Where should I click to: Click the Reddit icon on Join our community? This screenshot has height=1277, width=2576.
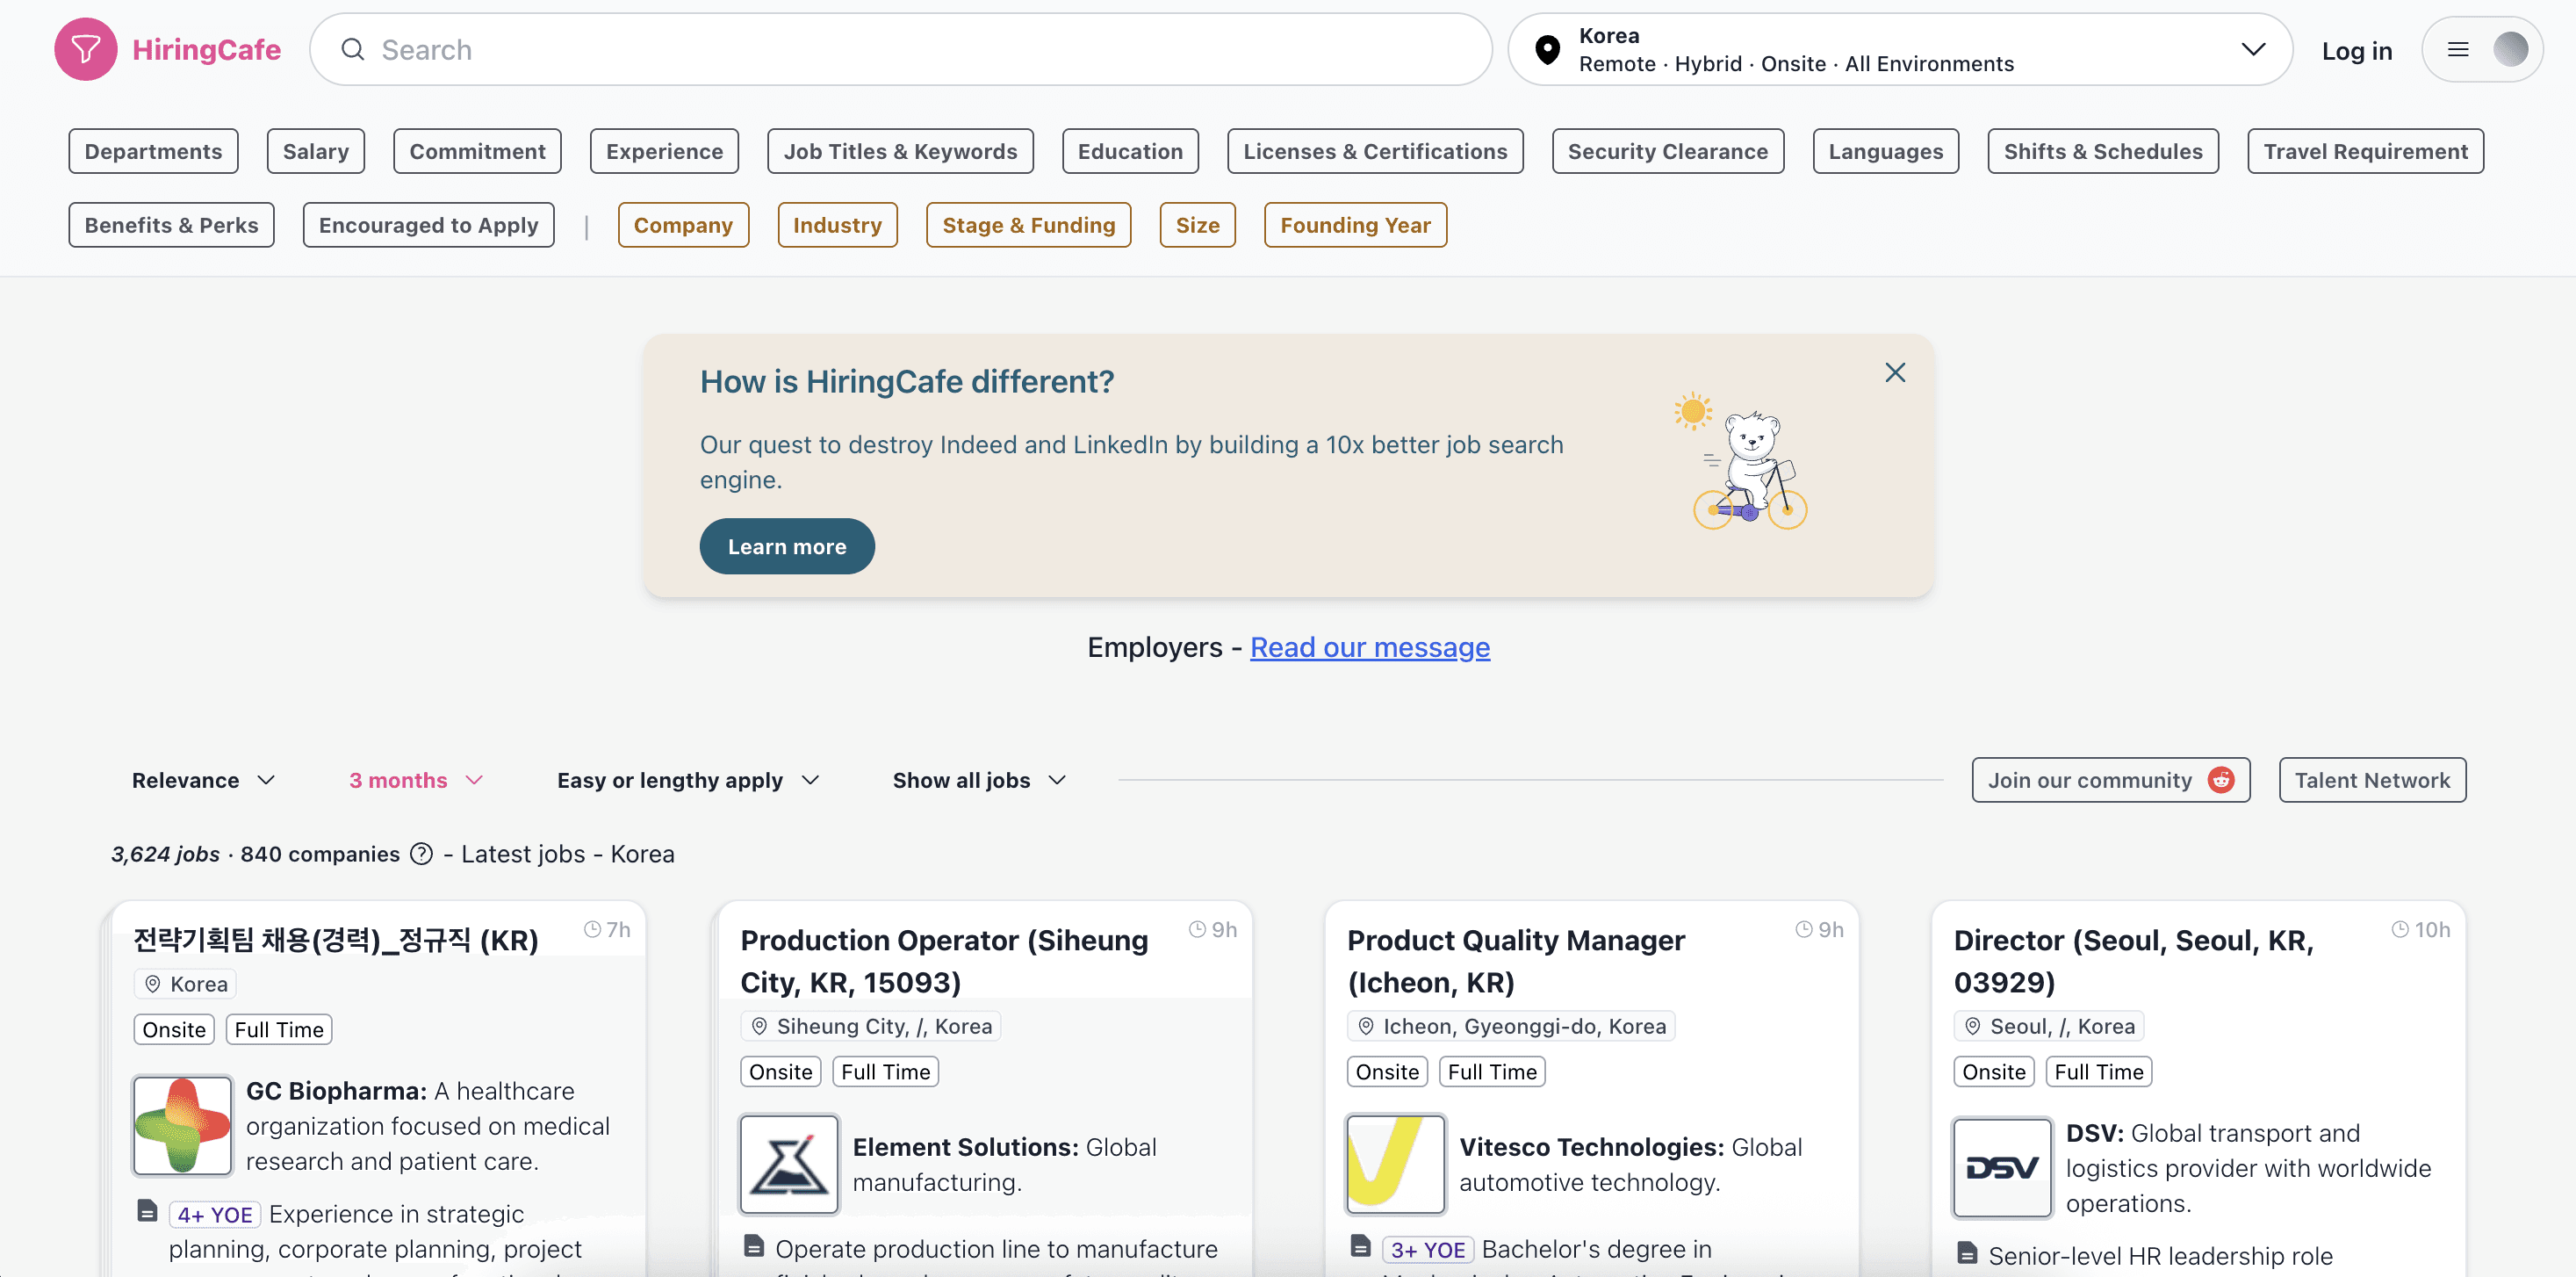2221,780
